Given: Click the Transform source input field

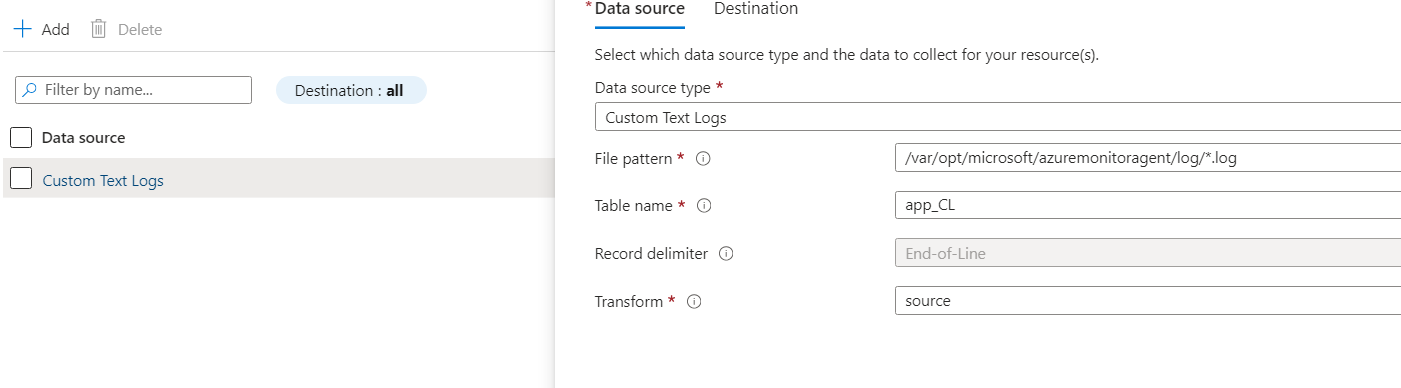Looking at the screenshot, I should pos(1148,300).
